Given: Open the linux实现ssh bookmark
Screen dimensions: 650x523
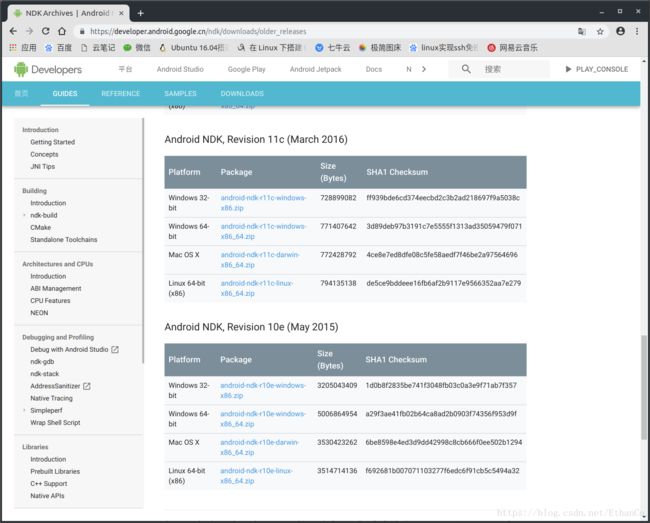Looking at the screenshot, I should coord(444,48).
